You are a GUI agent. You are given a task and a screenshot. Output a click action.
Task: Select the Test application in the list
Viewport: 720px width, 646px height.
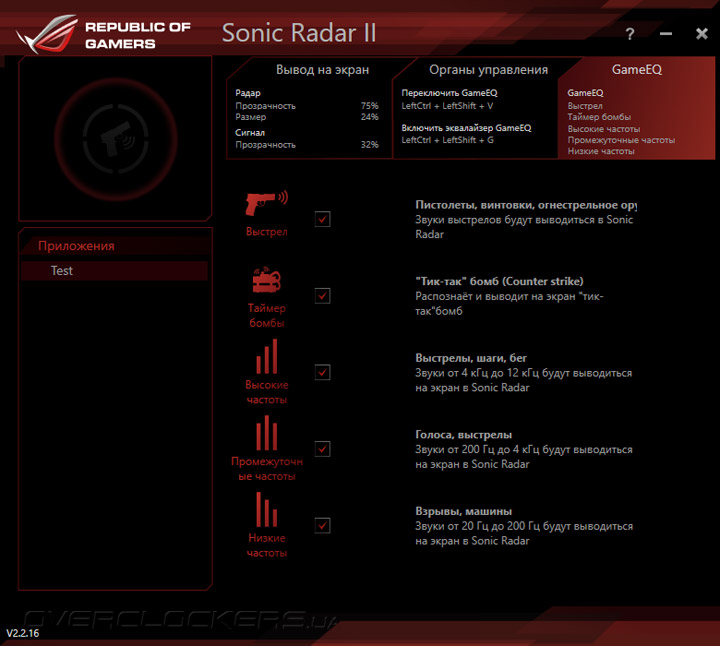point(114,271)
